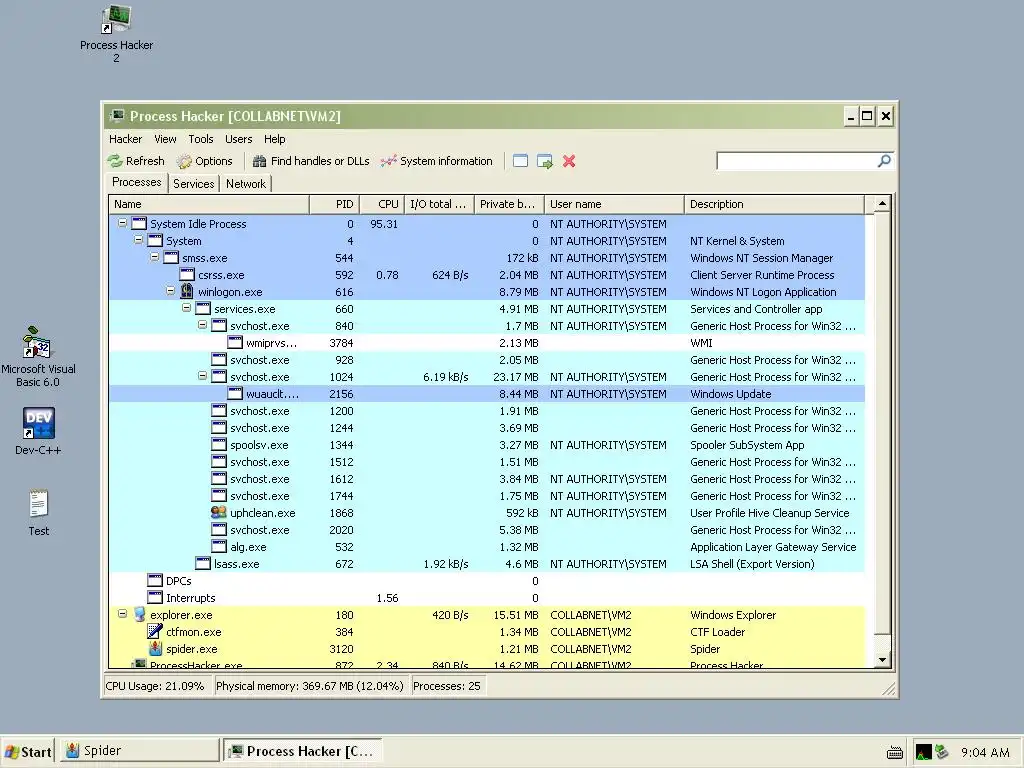Sort by the PID column header
The height and width of the screenshot is (768, 1024).
point(334,204)
